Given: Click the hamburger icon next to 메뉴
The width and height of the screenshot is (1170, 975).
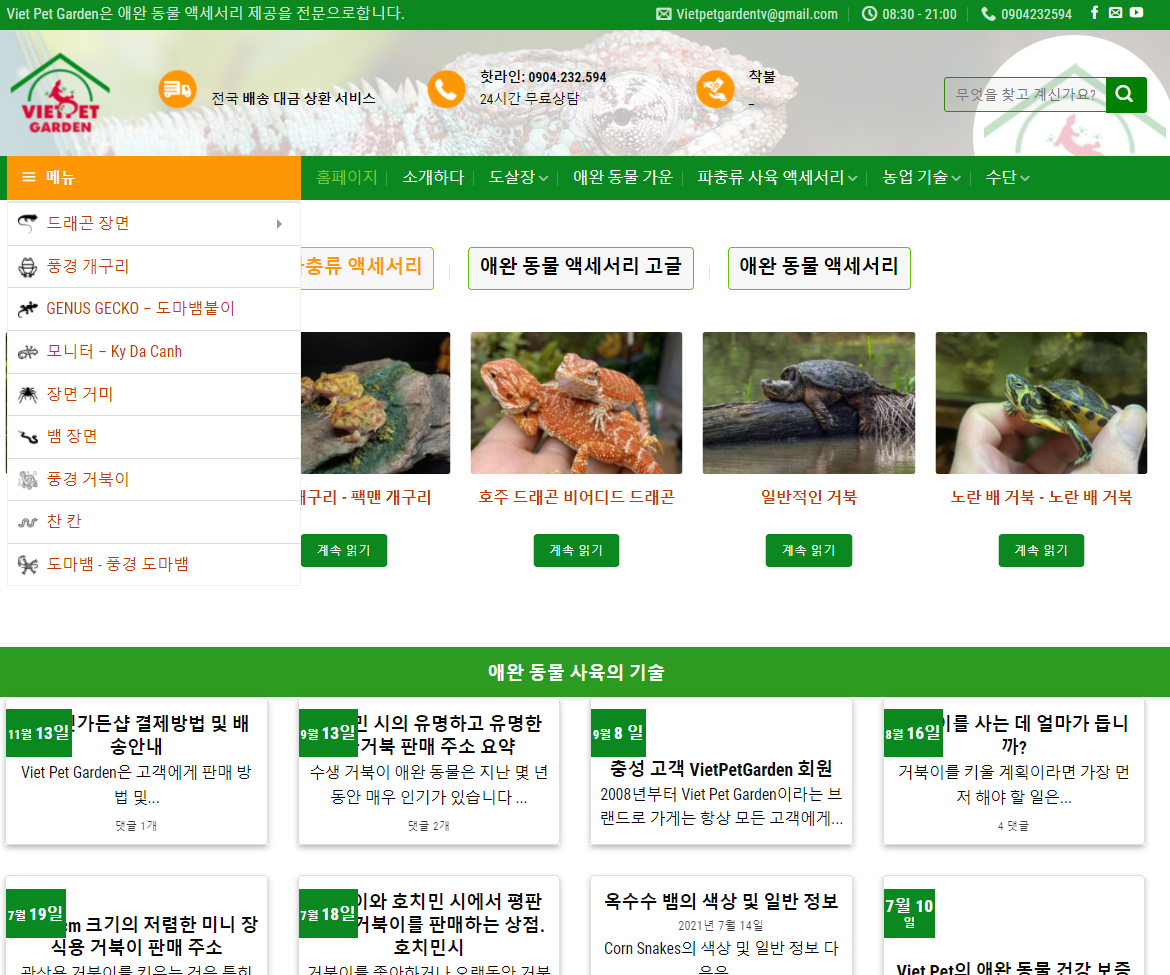Looking at the screenshot, I should (x=29, y=177).
